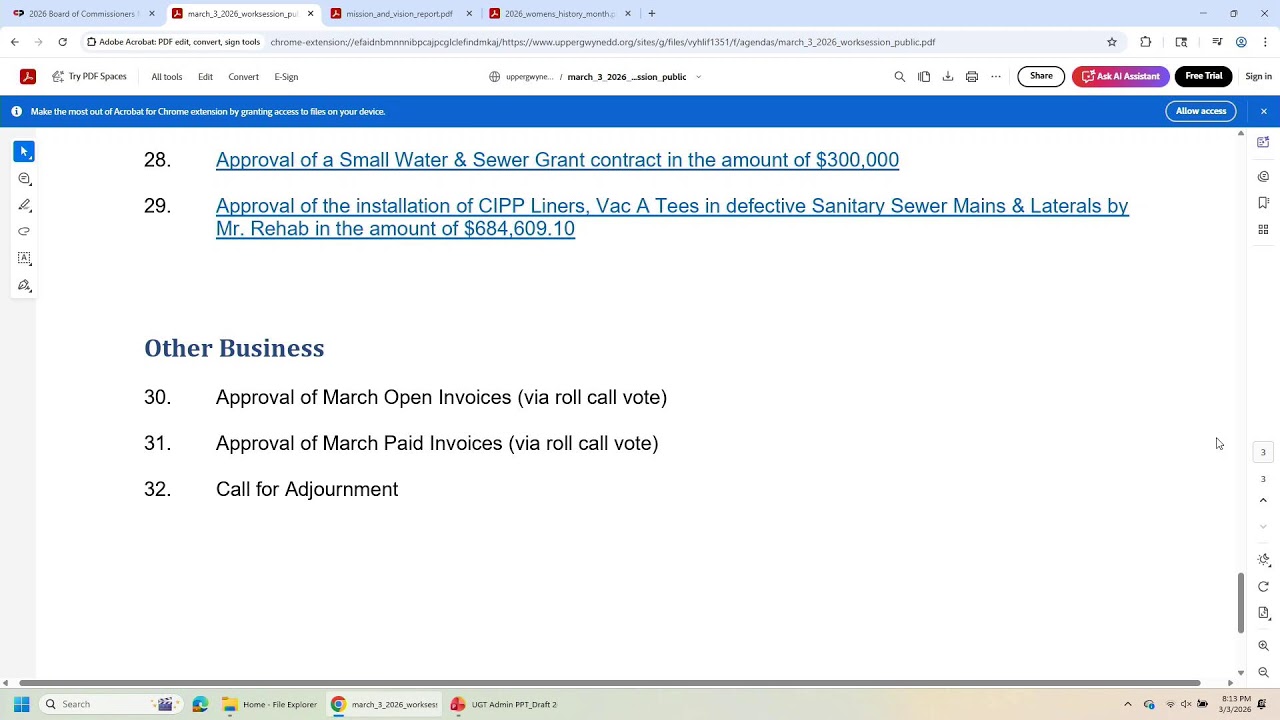Image resolution: width=1280 pixels, height=720 pixels.
Task: Go to next page with down chevron
Action: point(1263,526)
